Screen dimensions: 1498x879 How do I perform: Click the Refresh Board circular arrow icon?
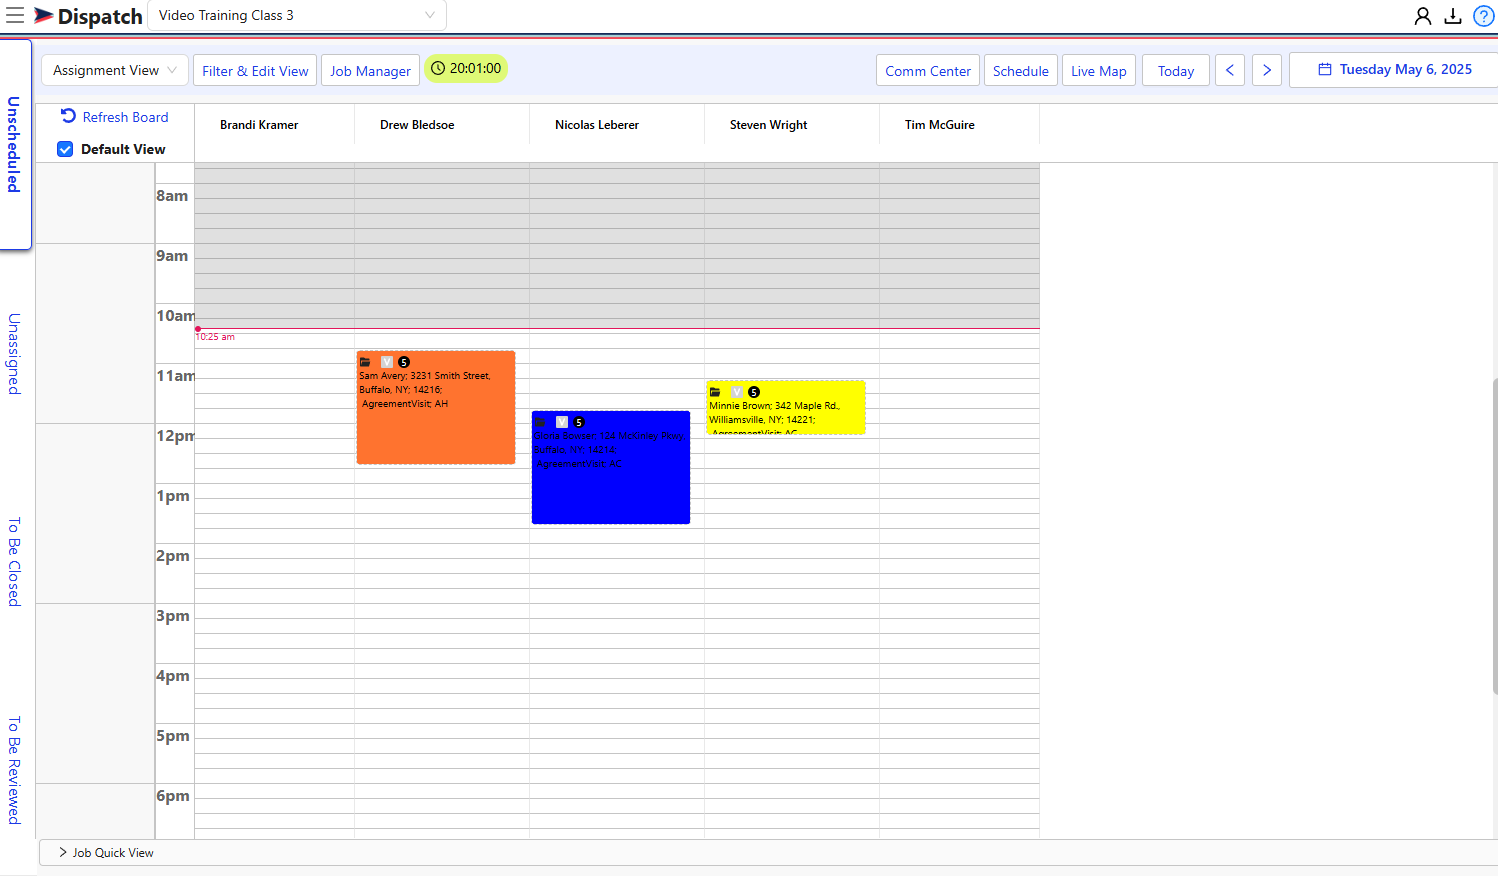[x=68, y=116]
